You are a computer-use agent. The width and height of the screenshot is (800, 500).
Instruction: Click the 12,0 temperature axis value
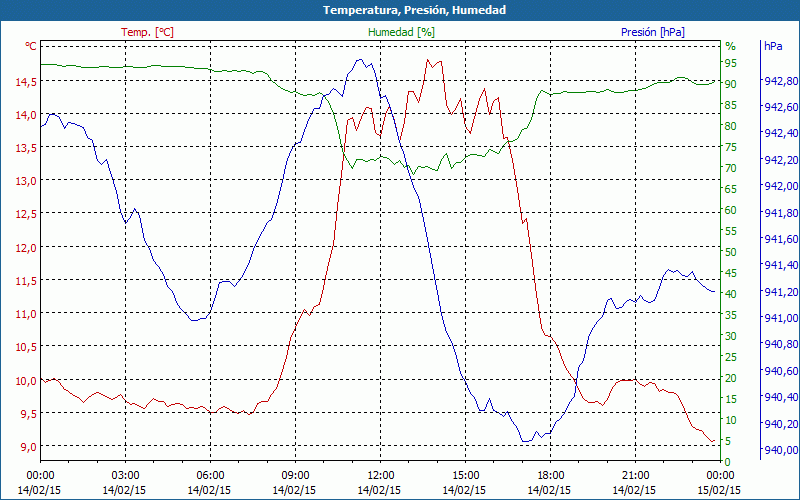(x=27, y=248)
